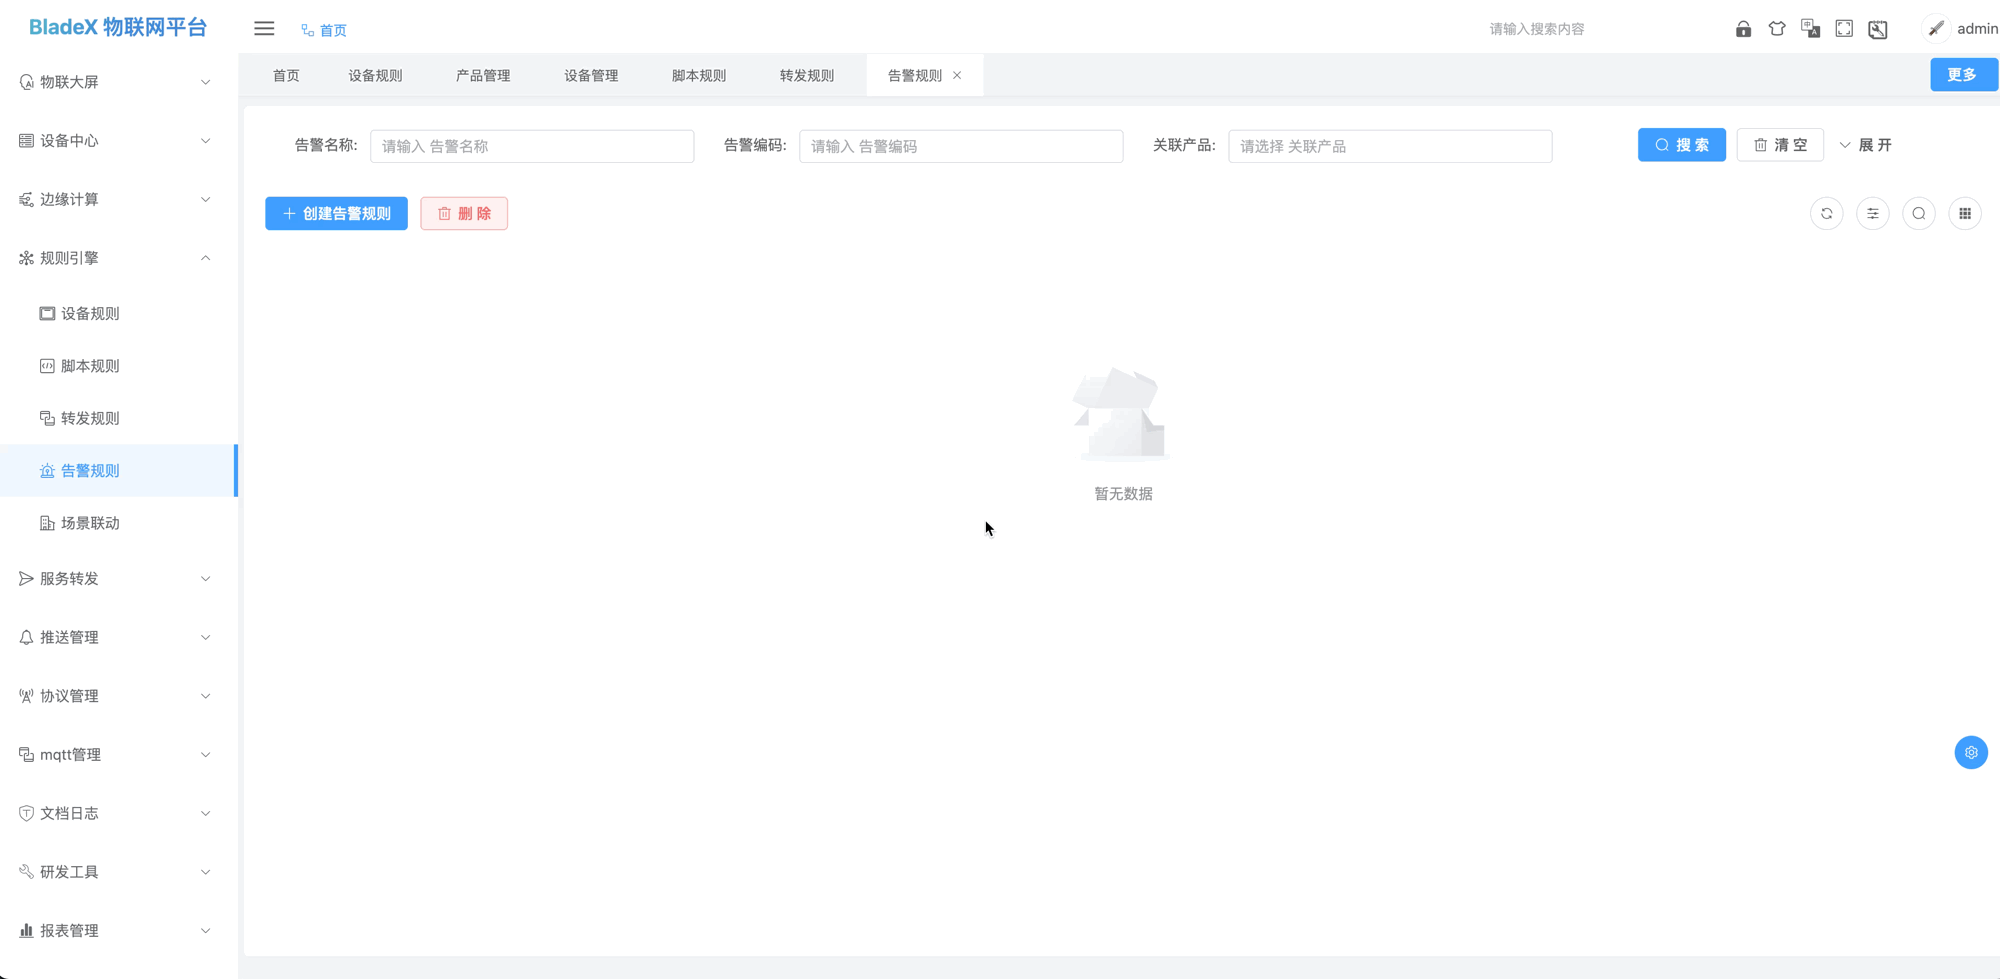2000x979 pixels.
Task: Open column filter settings icon above table
Action: click(x=1873, y=213)
